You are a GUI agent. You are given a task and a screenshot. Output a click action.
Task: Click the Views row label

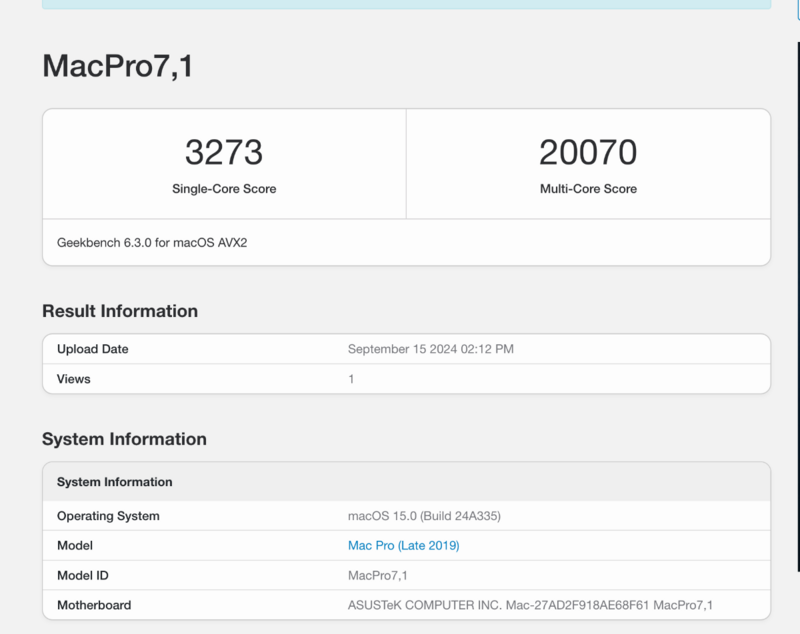73,379
